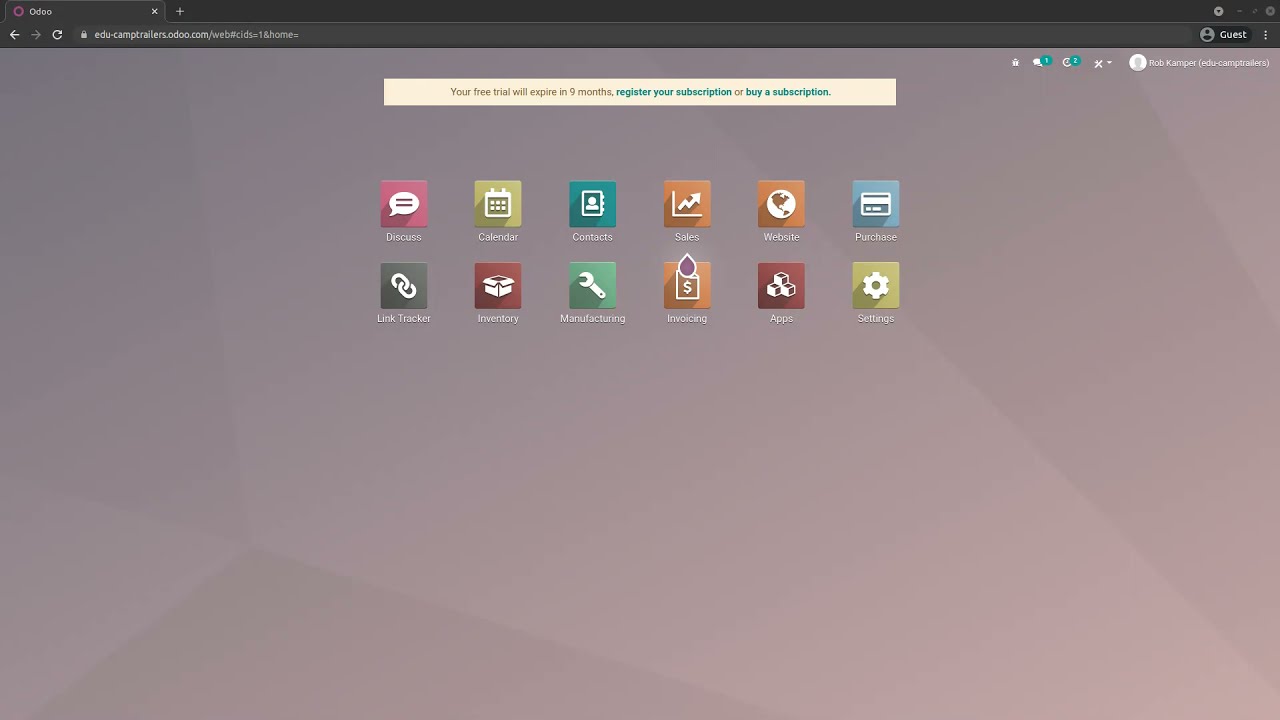Image resolution: width=1280 pixels, height=720 pixels.
Task: Click the register your subscription link
Action: click(x=674, y=92)
